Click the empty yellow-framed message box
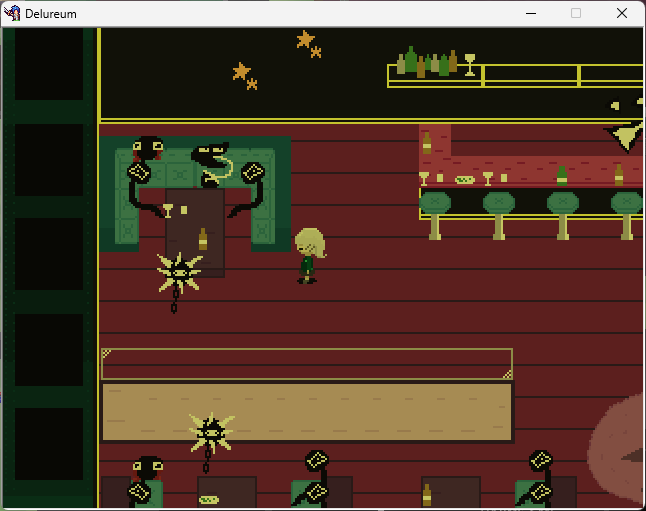This screenshot has width=646, height=511. [307, 364]
